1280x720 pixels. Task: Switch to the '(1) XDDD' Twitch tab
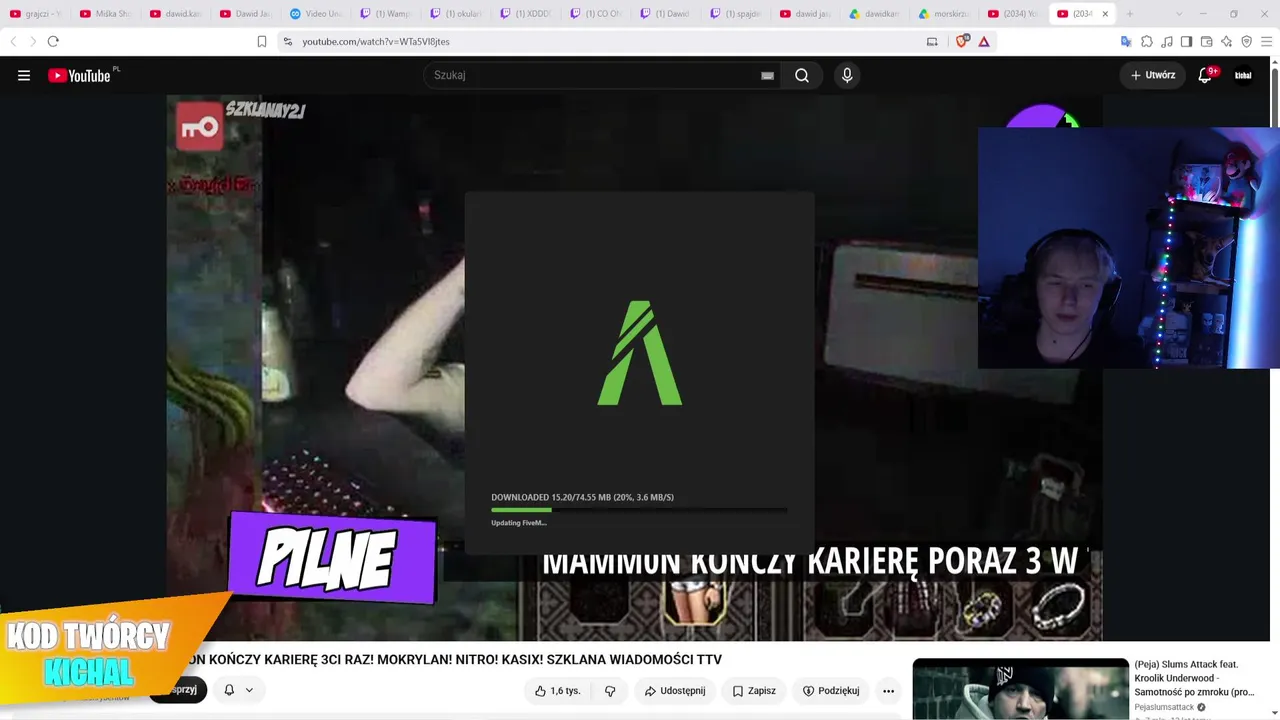click(526, 14)
